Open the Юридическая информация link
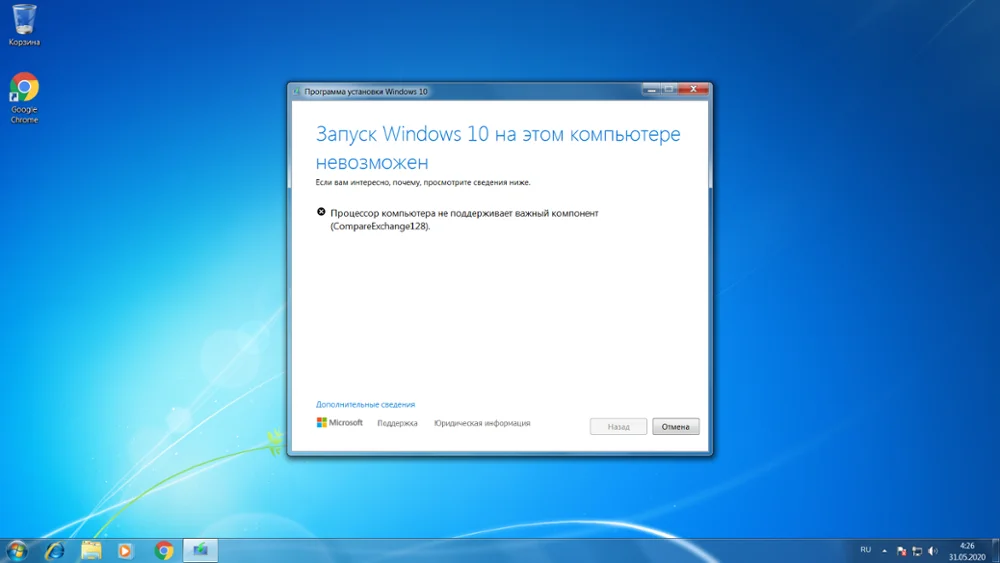 (482, 423)
